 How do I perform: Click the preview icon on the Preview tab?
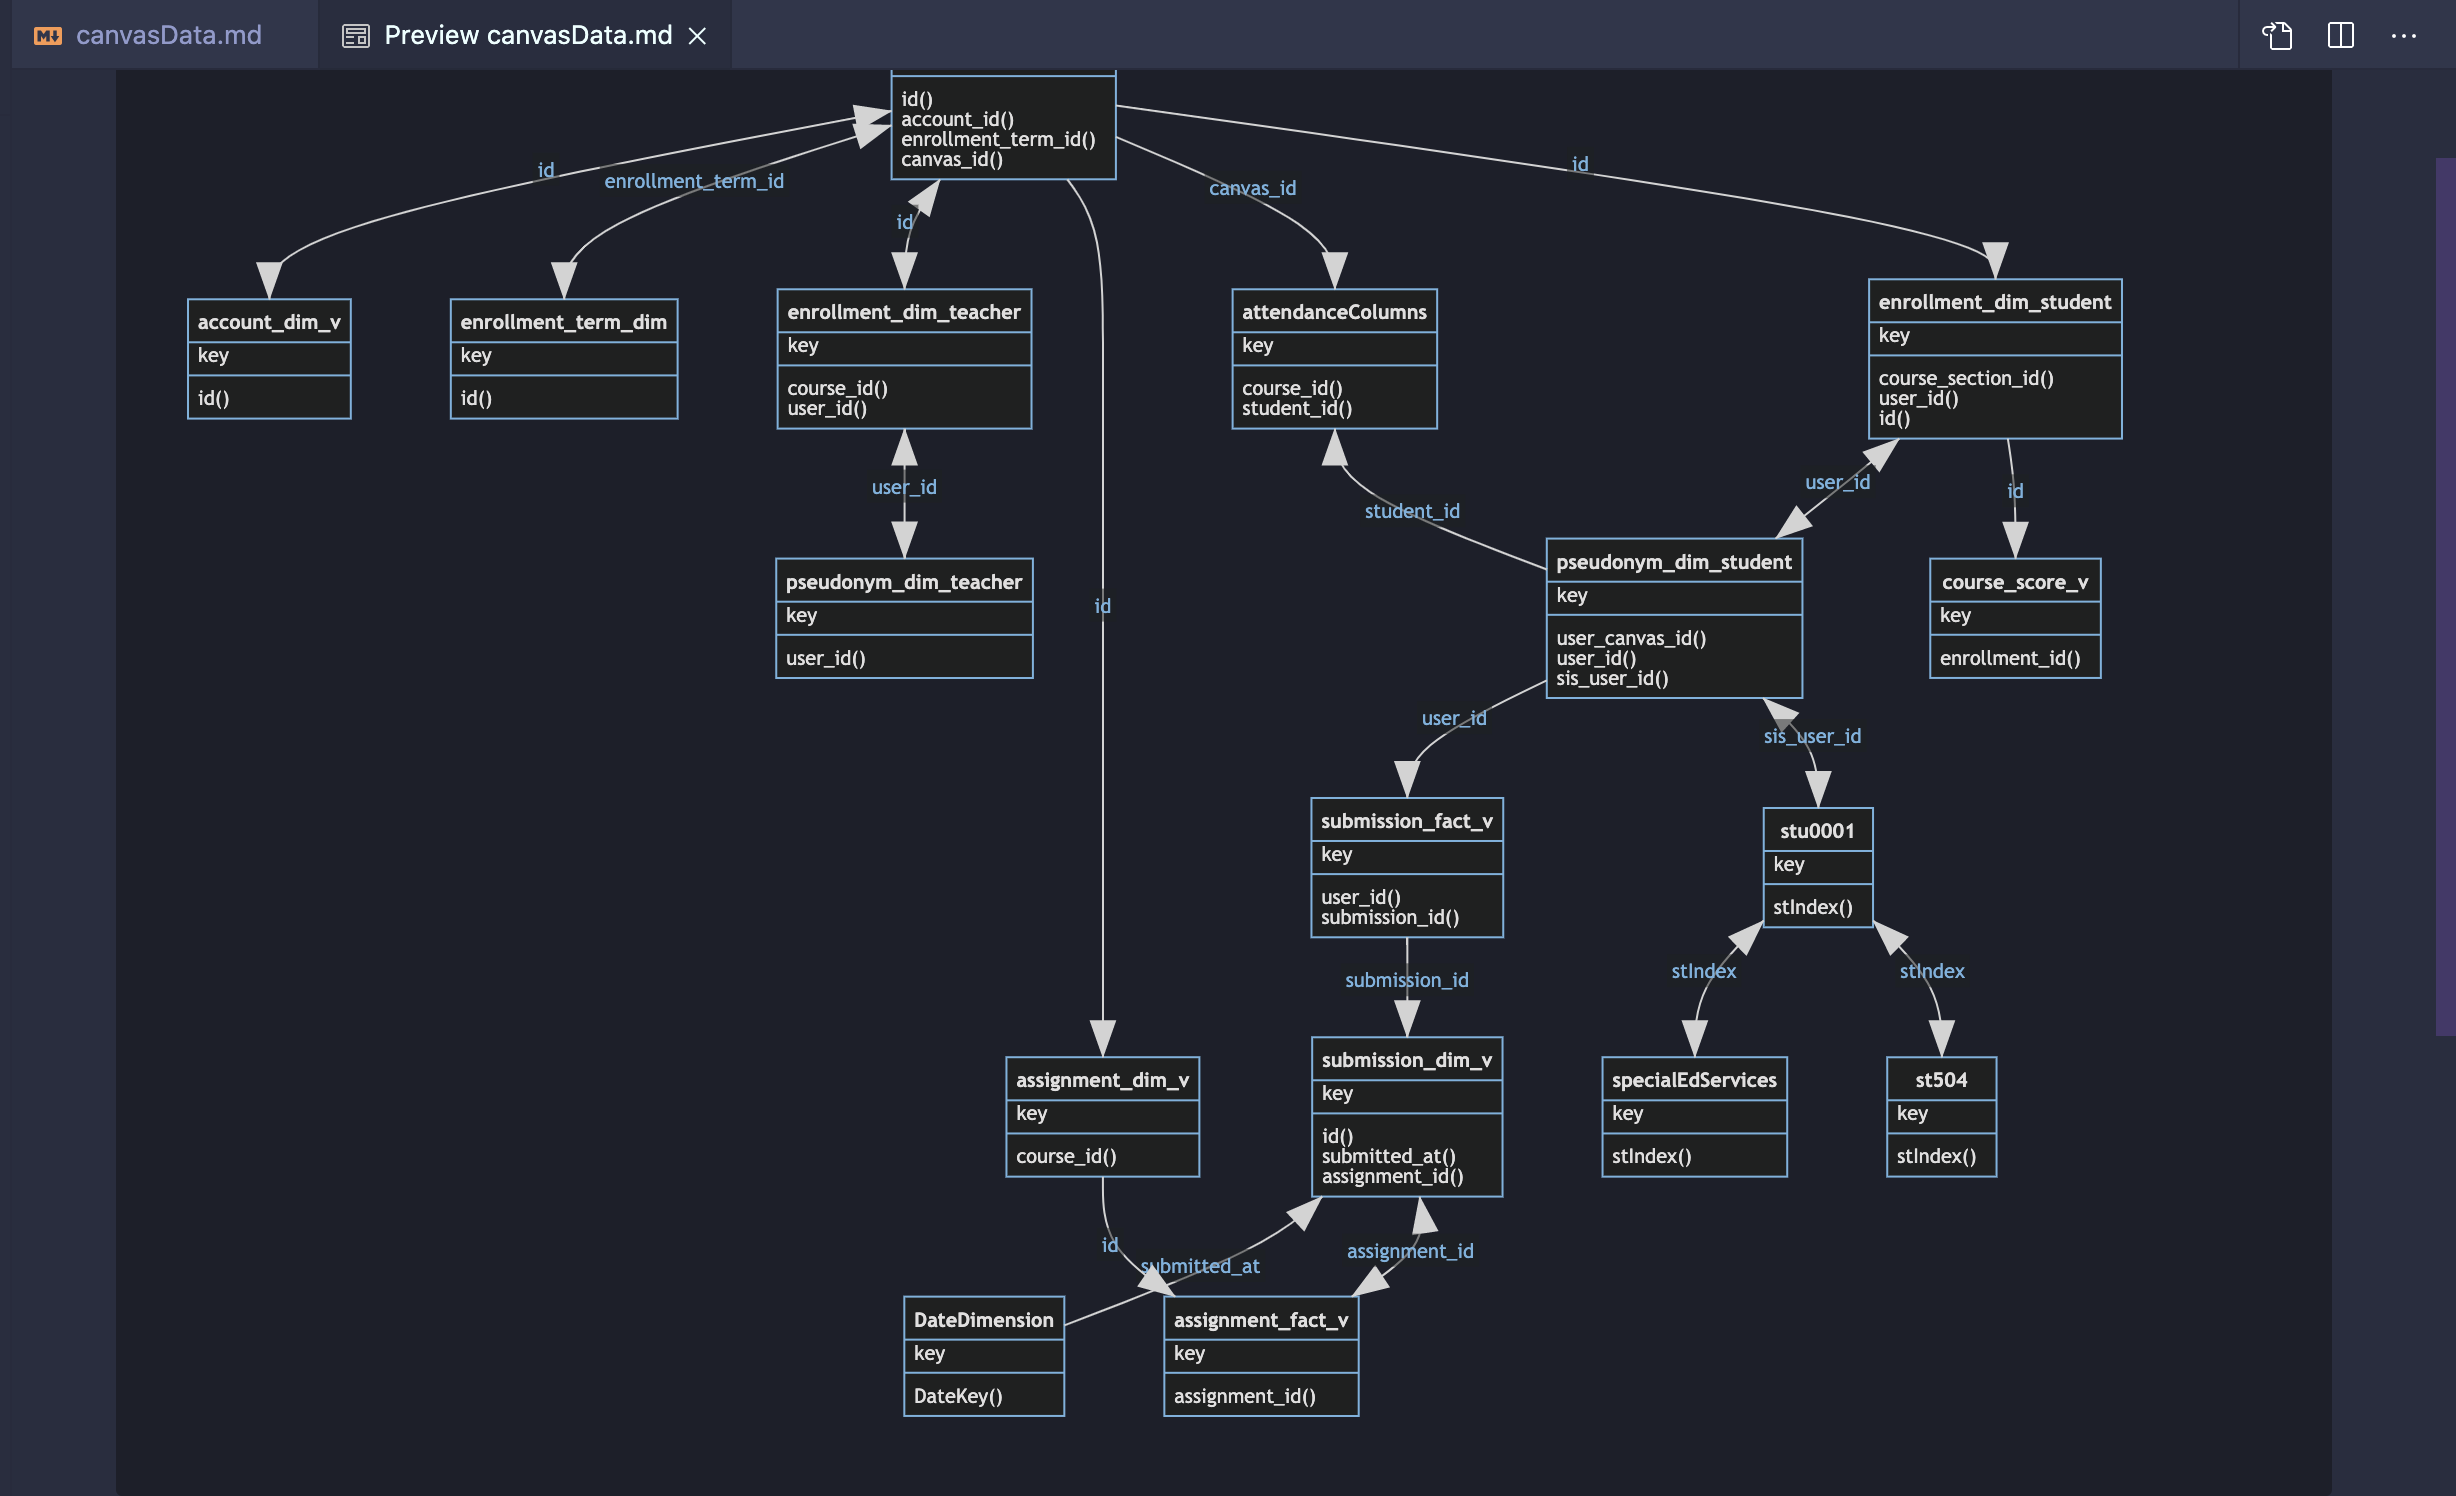click(354, 35)
